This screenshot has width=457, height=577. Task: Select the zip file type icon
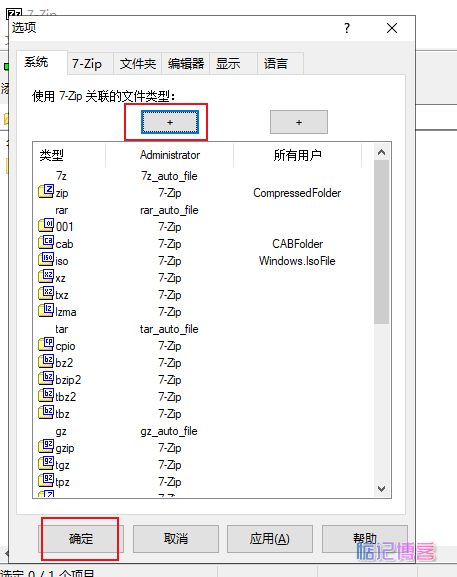46,191
